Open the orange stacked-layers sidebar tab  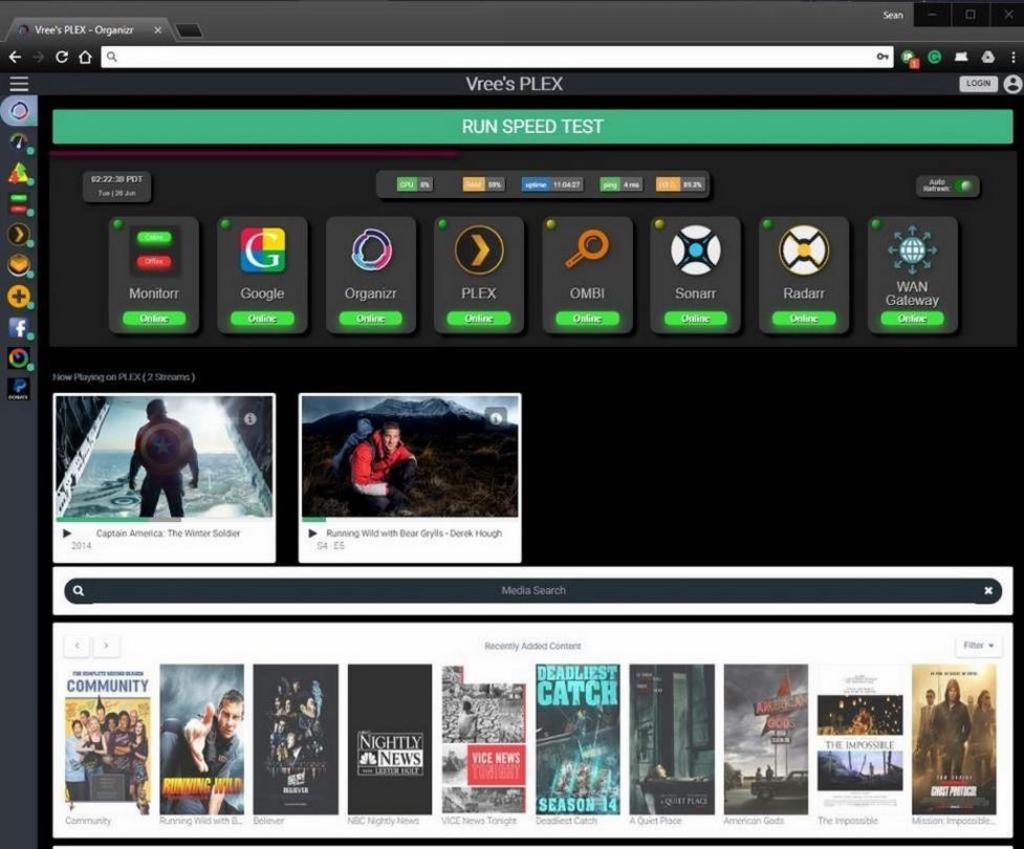(x=19, y=265)
